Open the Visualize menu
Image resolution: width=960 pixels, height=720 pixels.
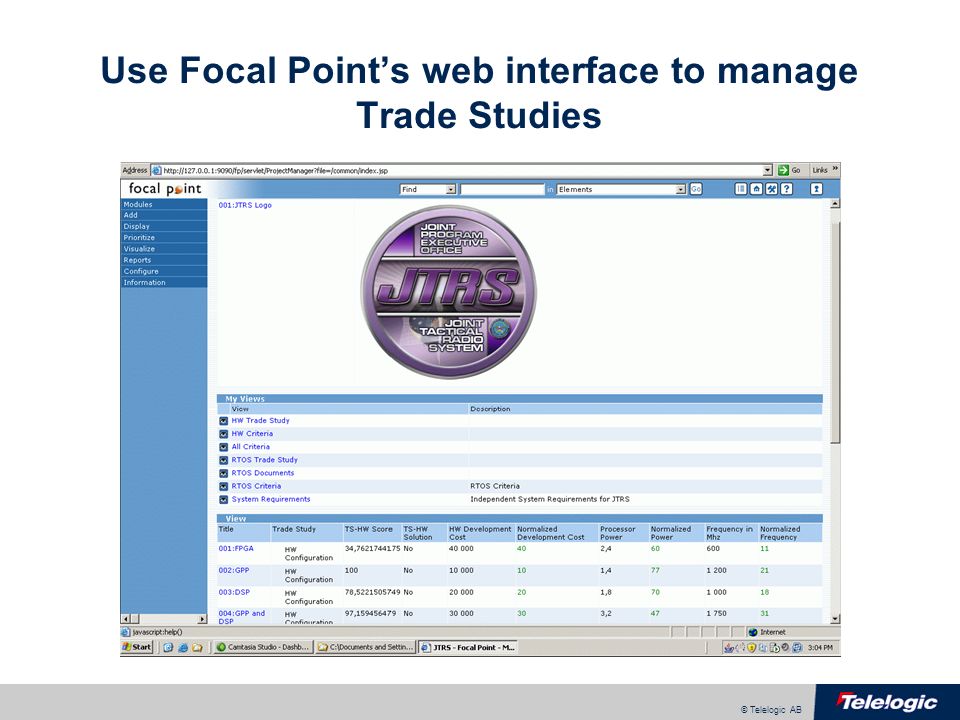(x=164, y=249)
